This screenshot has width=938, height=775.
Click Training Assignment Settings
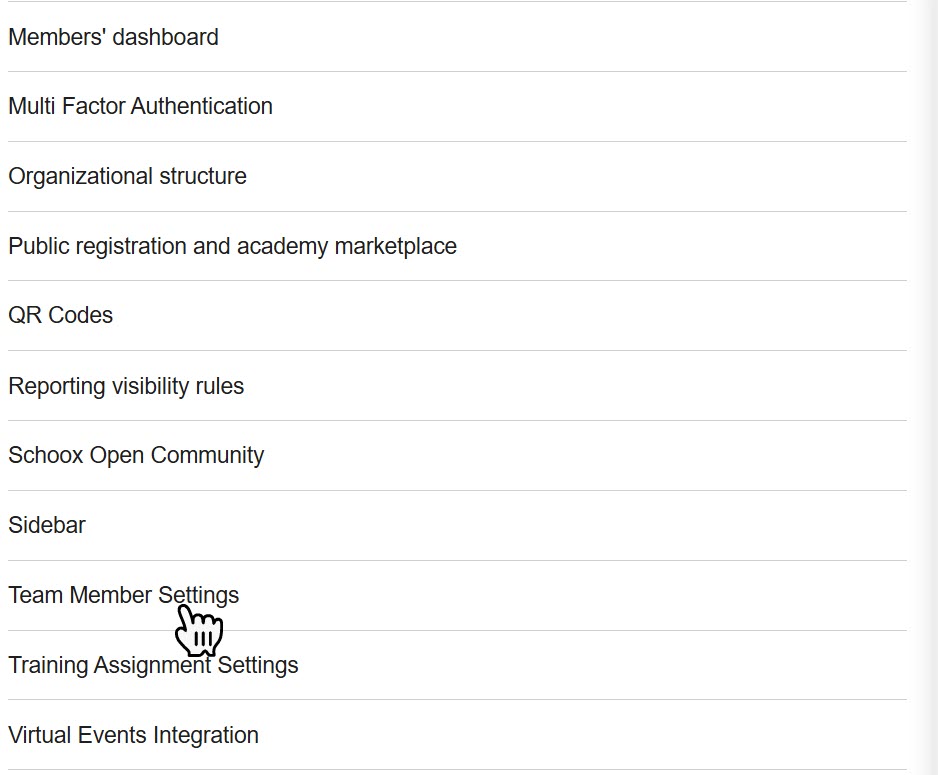[153, 665]
